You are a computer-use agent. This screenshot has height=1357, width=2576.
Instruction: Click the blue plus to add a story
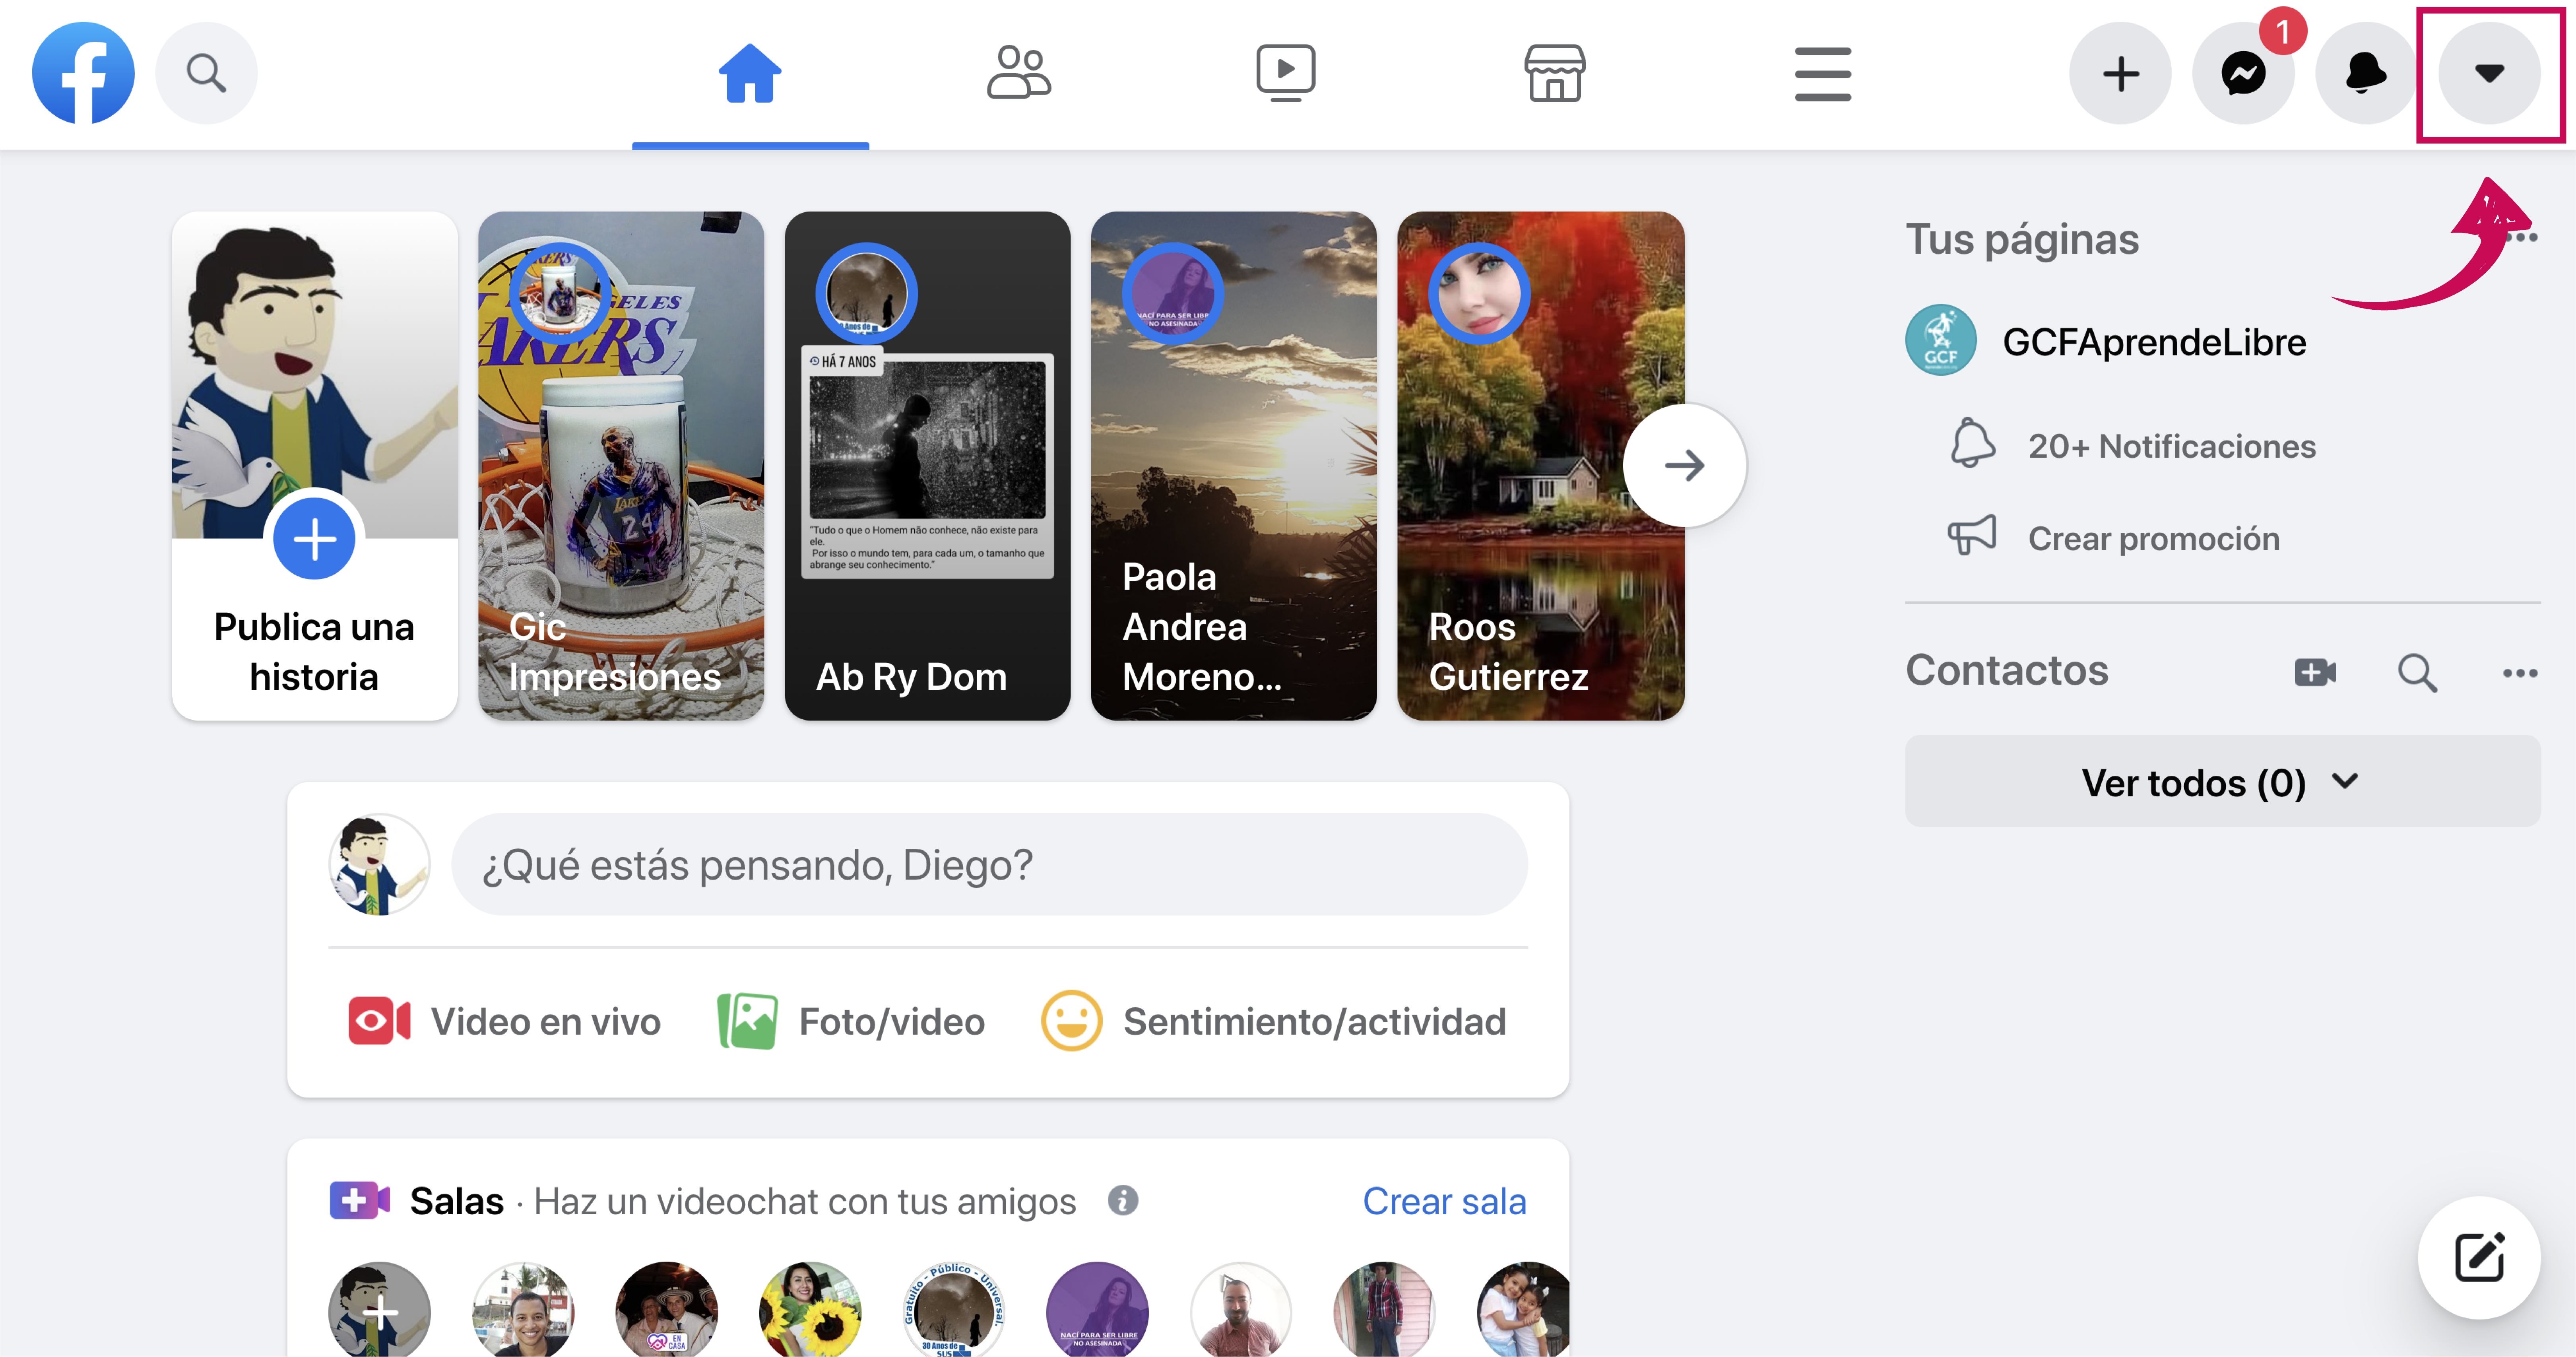point(314,540)
